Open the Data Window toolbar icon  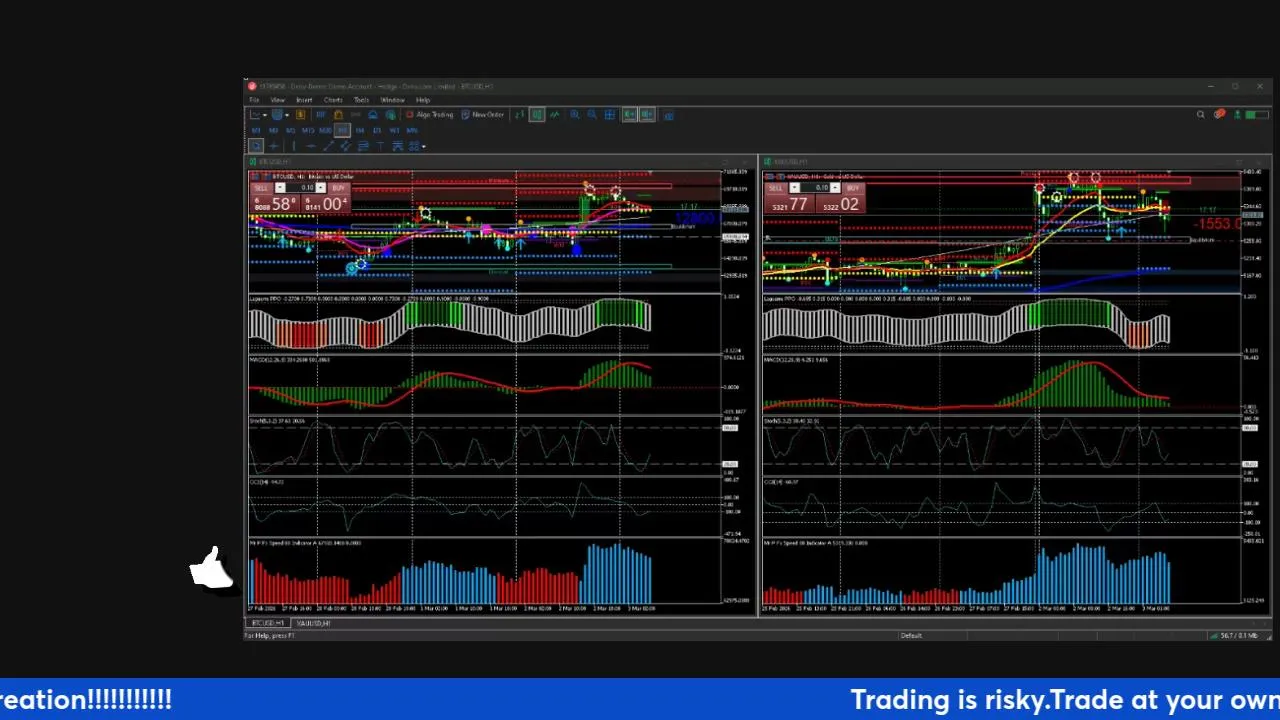click(x=321, y=115)
